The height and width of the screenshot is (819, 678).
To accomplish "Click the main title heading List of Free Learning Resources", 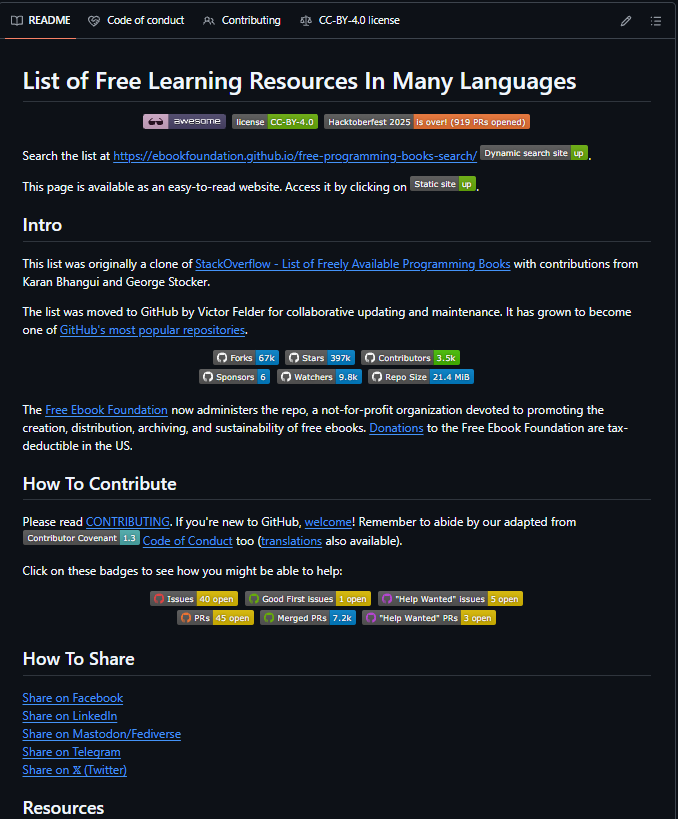I will [299, 81].
